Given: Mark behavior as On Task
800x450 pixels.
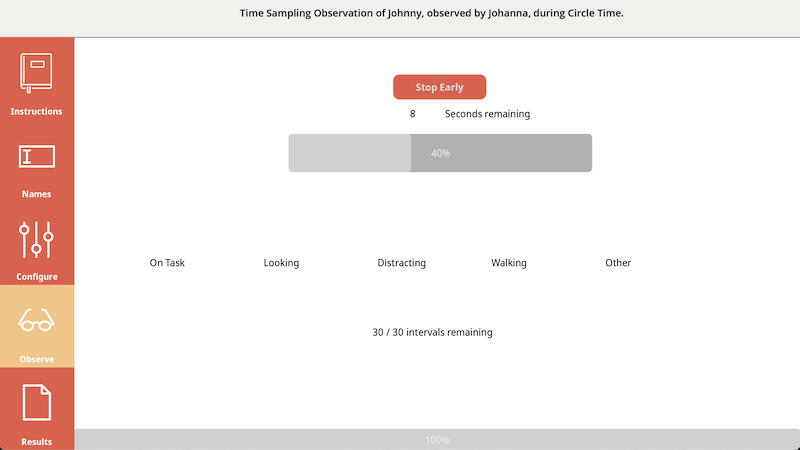Looking at the screenshot, I should click(x=167, y=263).
